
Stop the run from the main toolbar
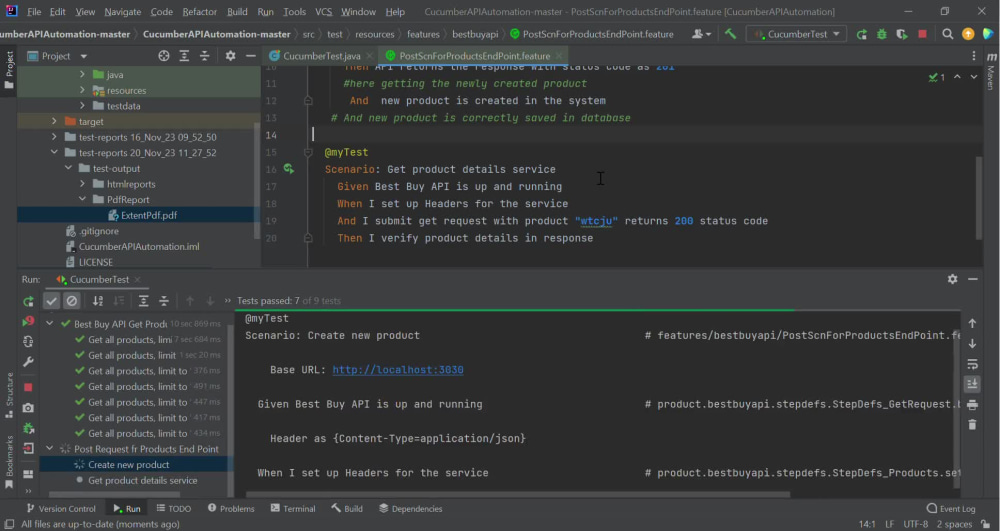[922, 34]
